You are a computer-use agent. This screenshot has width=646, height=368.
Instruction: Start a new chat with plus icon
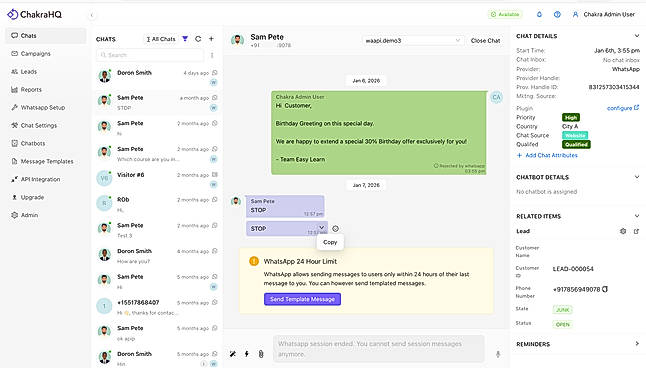tap(211, 39)
